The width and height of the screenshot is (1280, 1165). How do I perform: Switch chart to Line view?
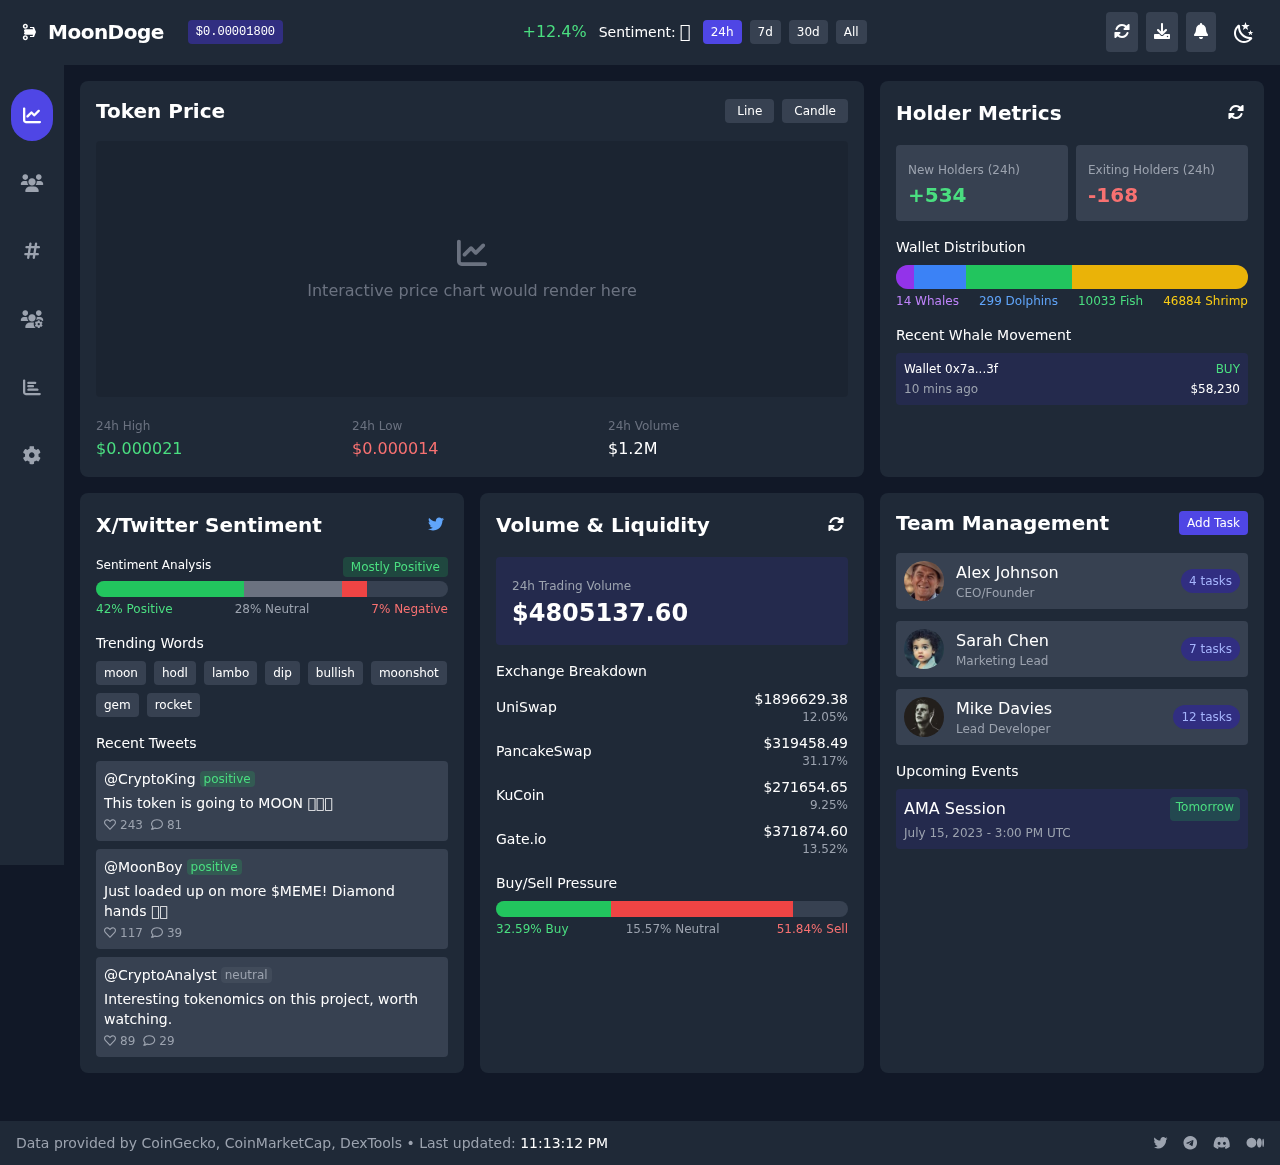pos(749,111)
